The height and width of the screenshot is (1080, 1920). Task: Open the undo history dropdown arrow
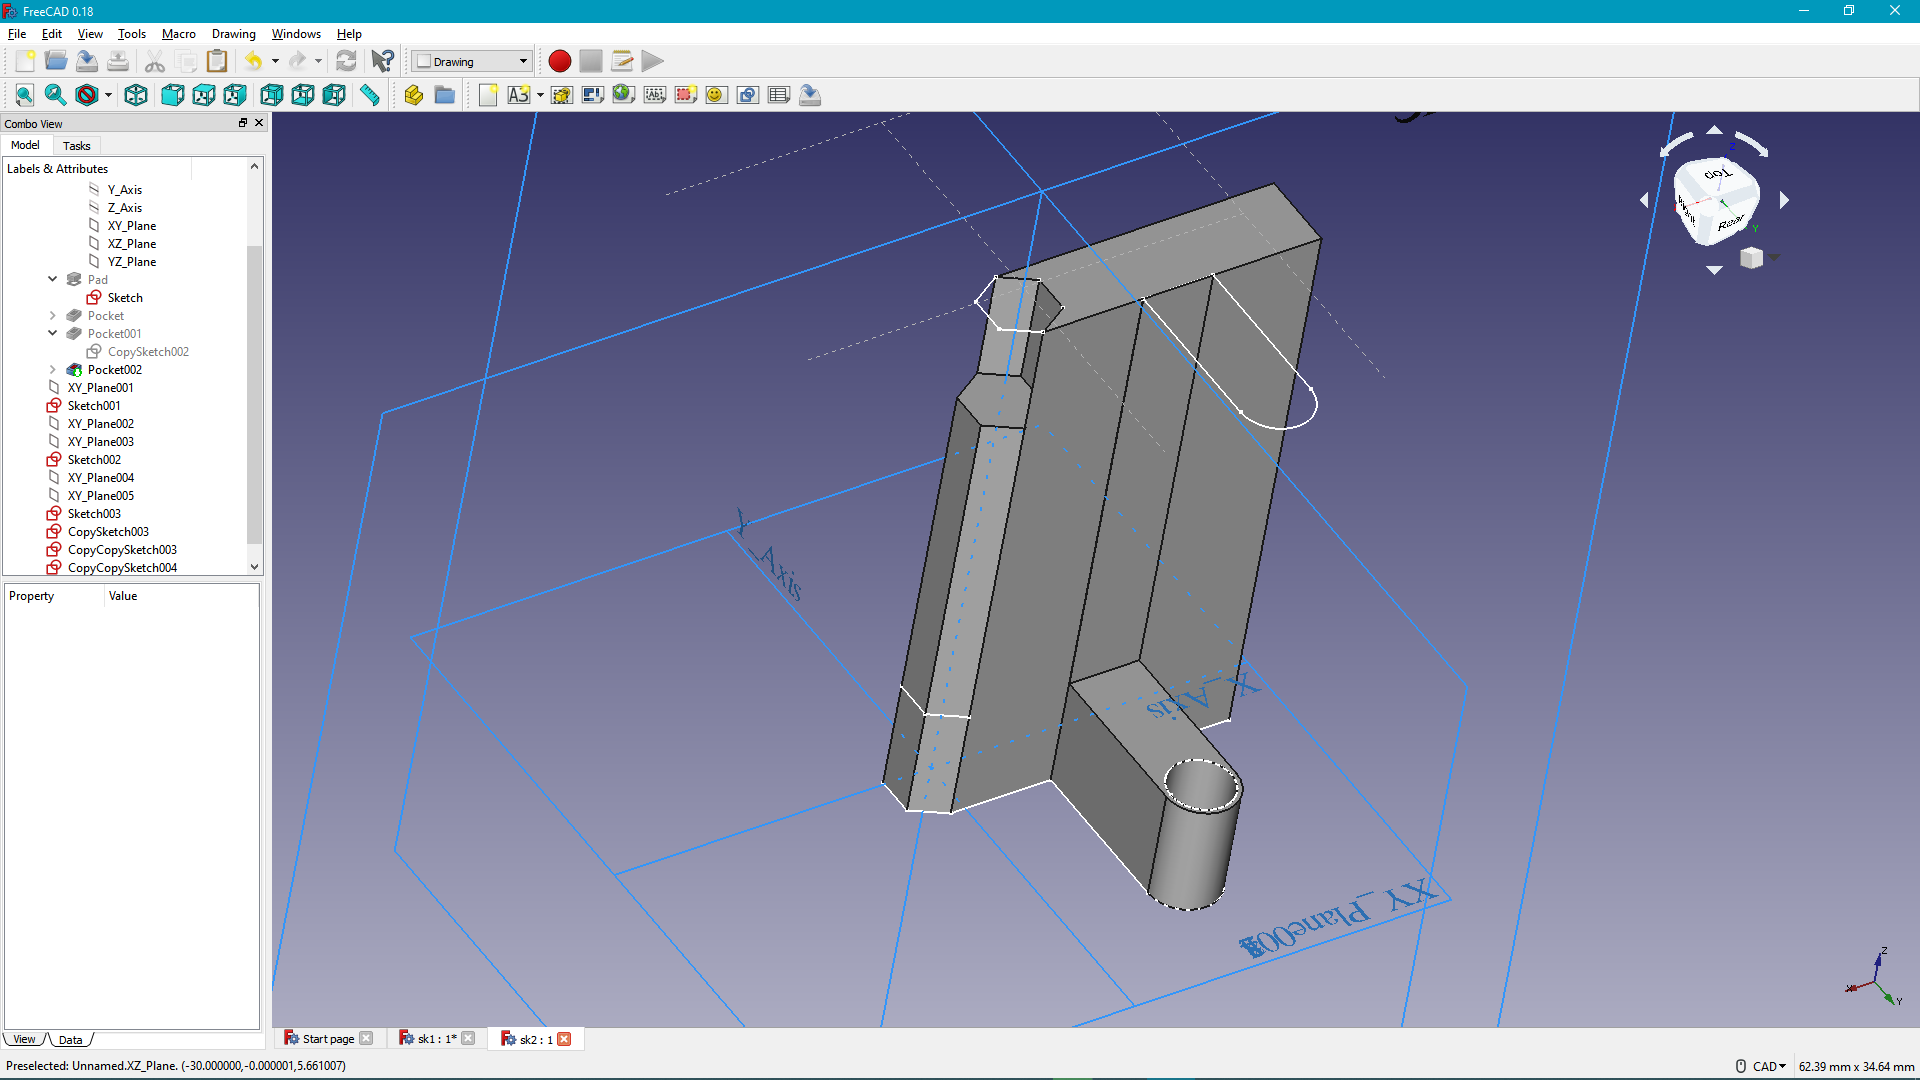275,61
